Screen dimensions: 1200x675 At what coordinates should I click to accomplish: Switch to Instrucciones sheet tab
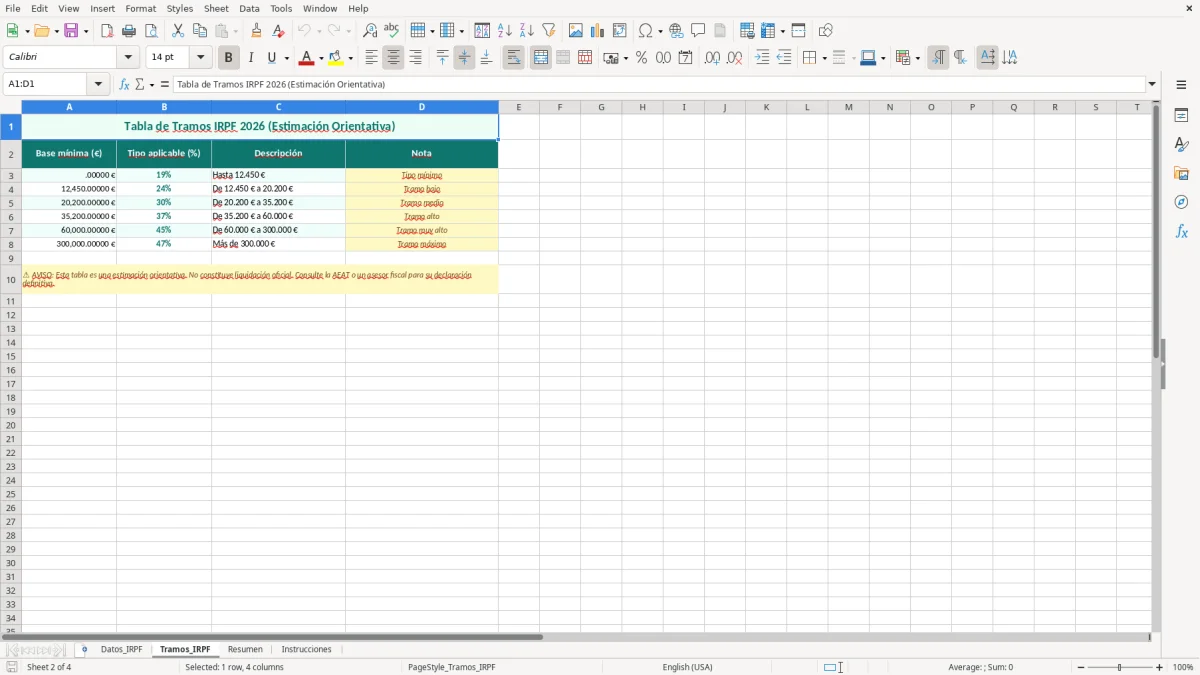306,650
